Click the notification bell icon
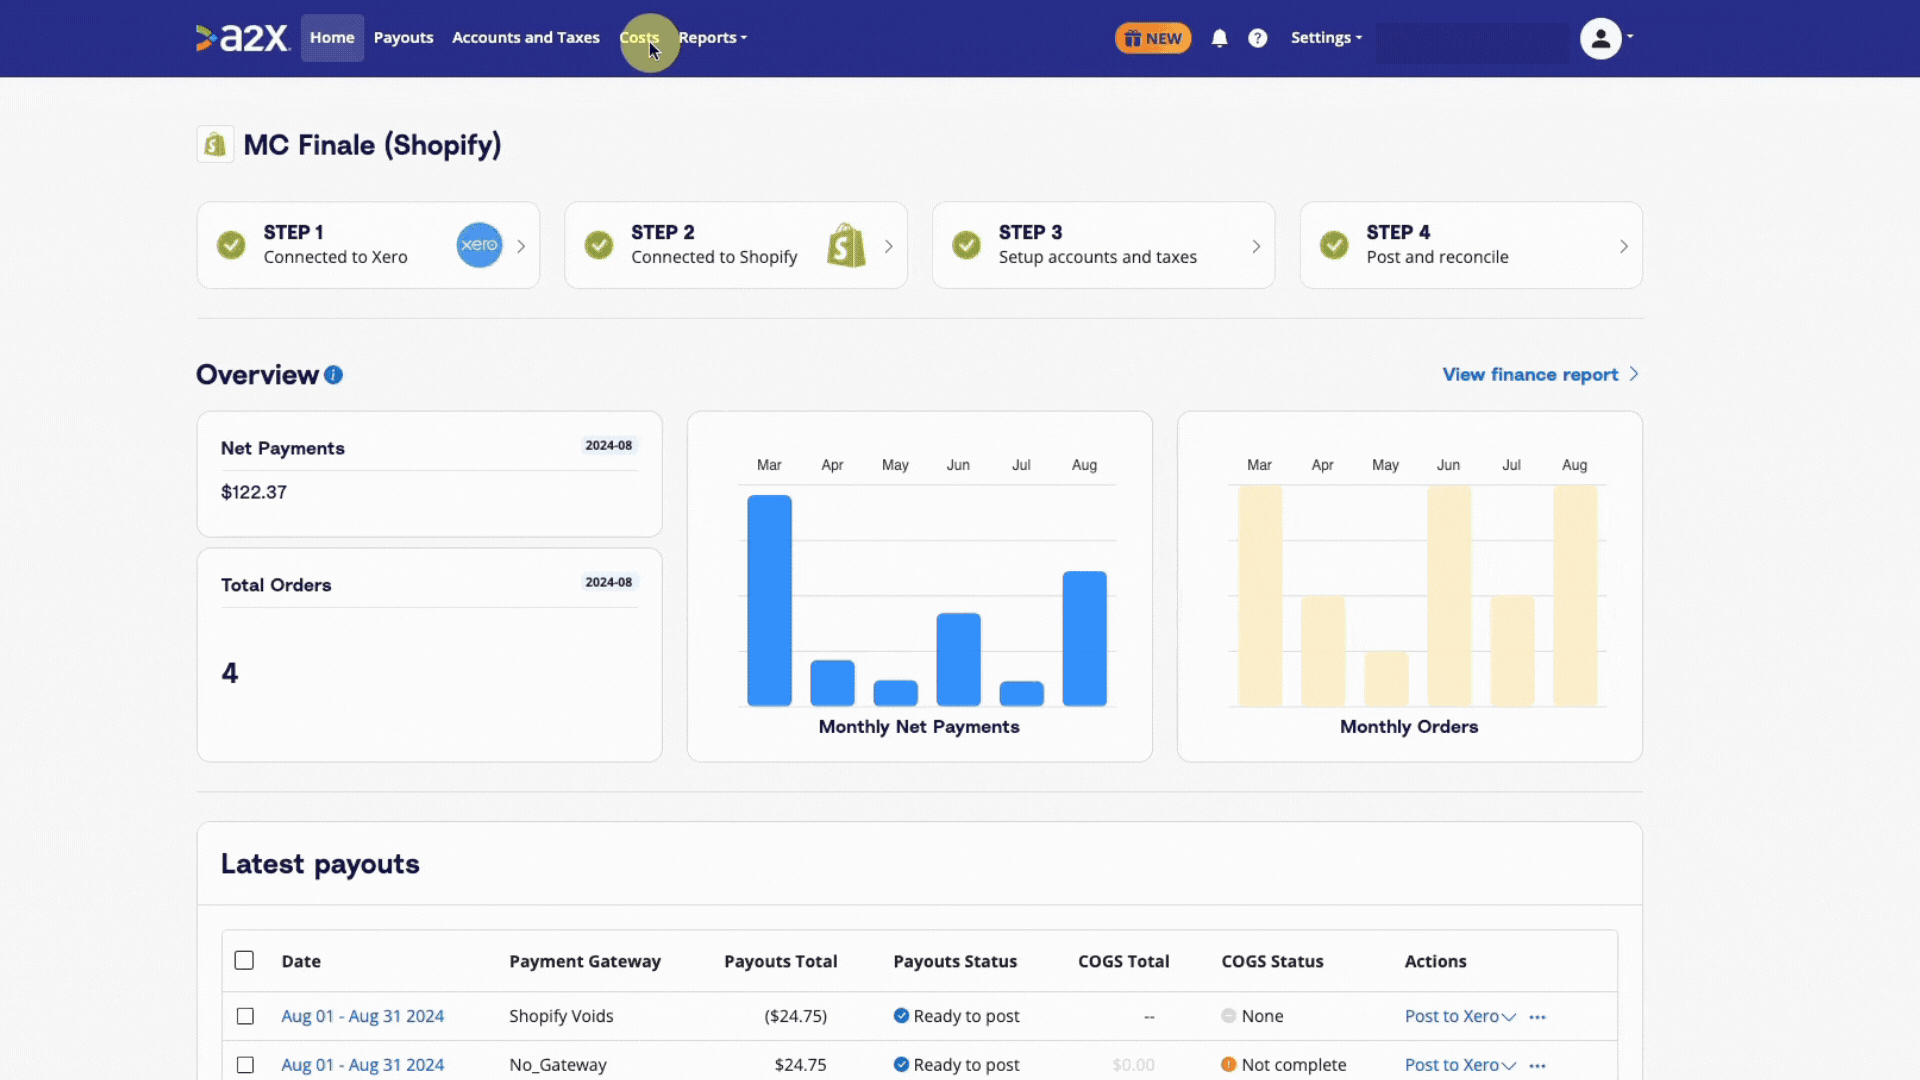Screen dimensions: 1920x1080 tap(1218, 37)
